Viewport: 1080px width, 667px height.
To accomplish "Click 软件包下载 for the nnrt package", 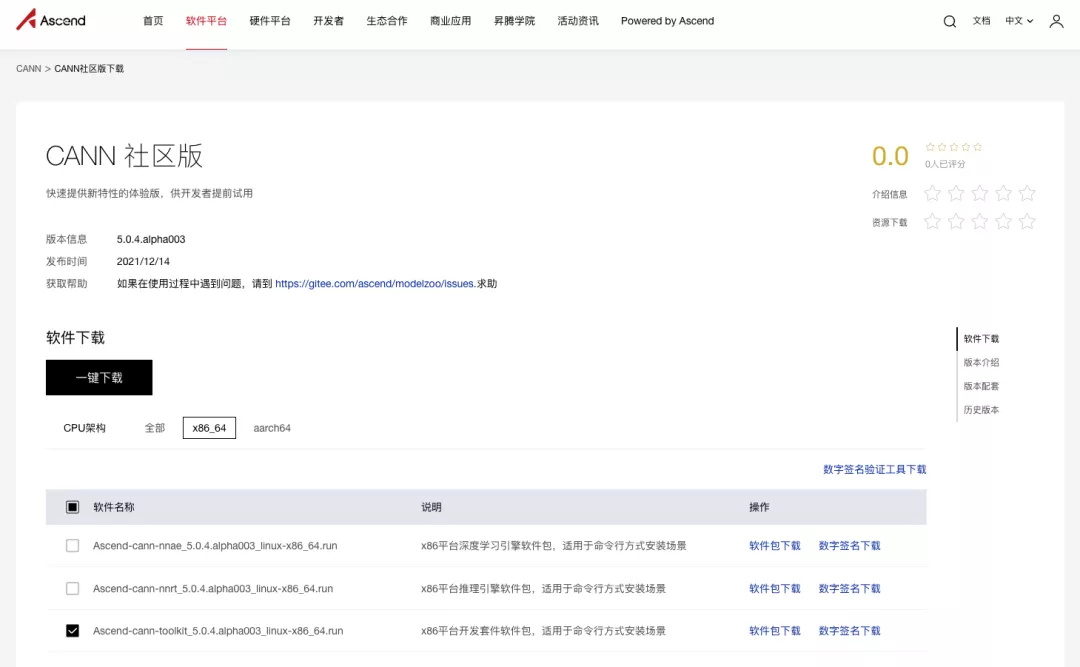I will pyautogui.click(x=775, y=589).
